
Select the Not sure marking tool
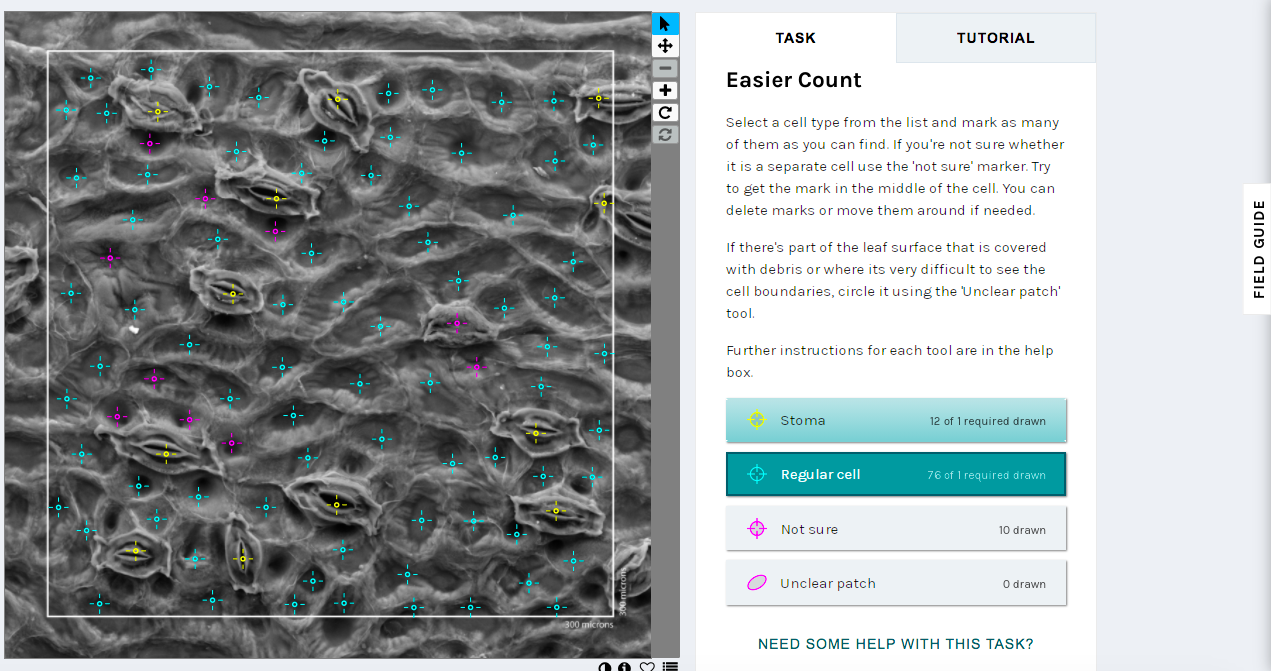[896, 528]
